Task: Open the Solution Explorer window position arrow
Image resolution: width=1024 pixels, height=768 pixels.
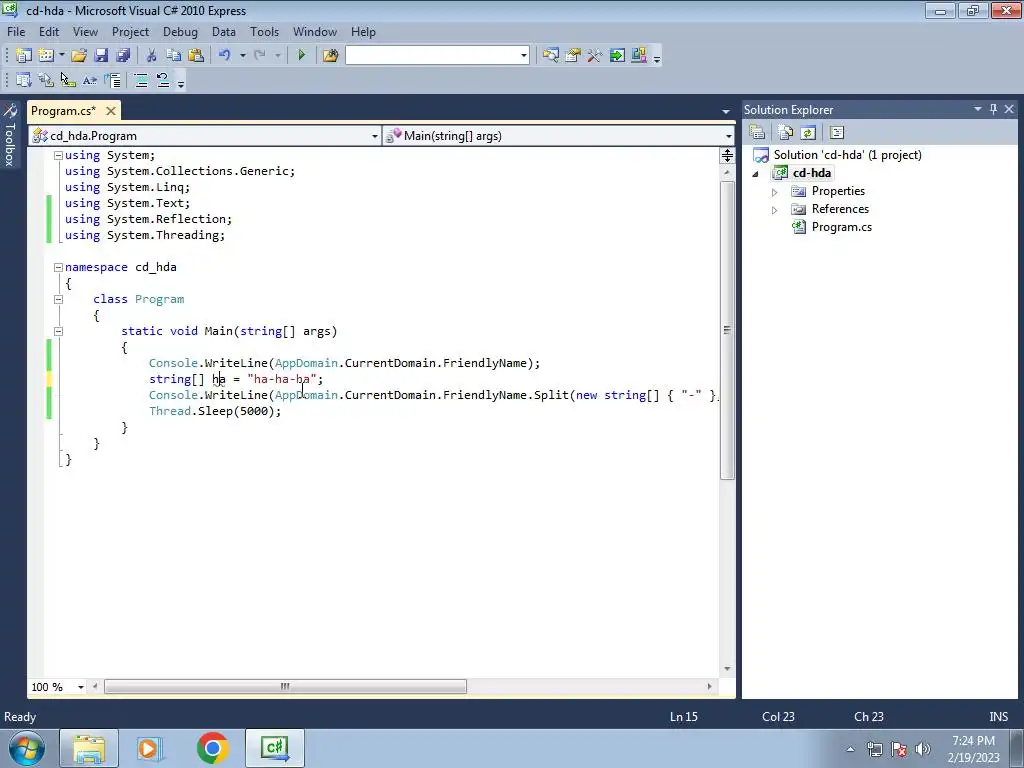Action: (978, 109)
